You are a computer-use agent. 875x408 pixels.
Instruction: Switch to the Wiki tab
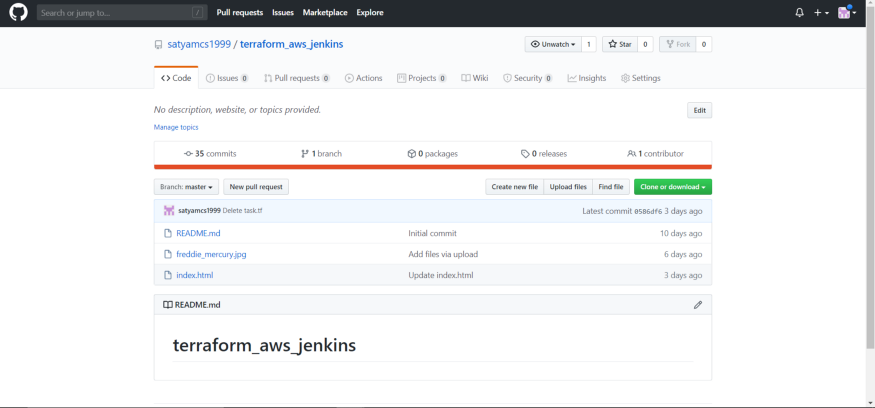click(x=475, y=78)
